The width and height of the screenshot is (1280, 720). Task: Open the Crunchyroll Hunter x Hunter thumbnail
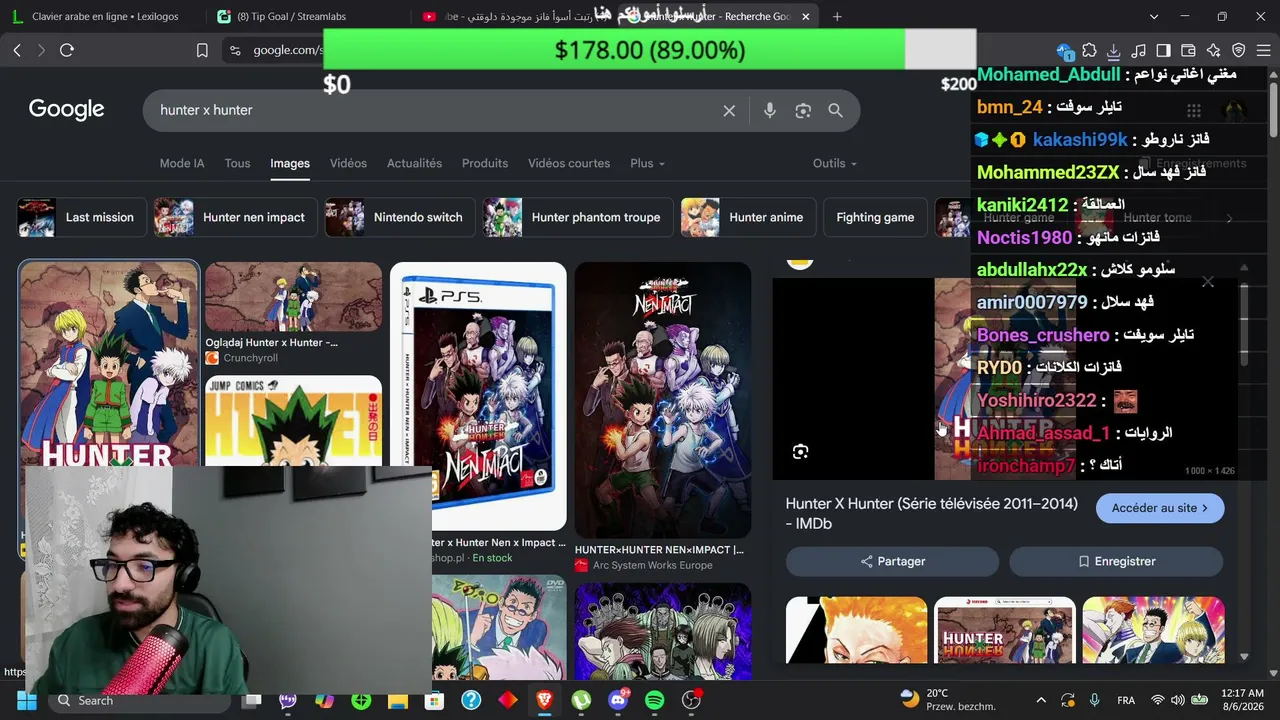pos(293,297)
